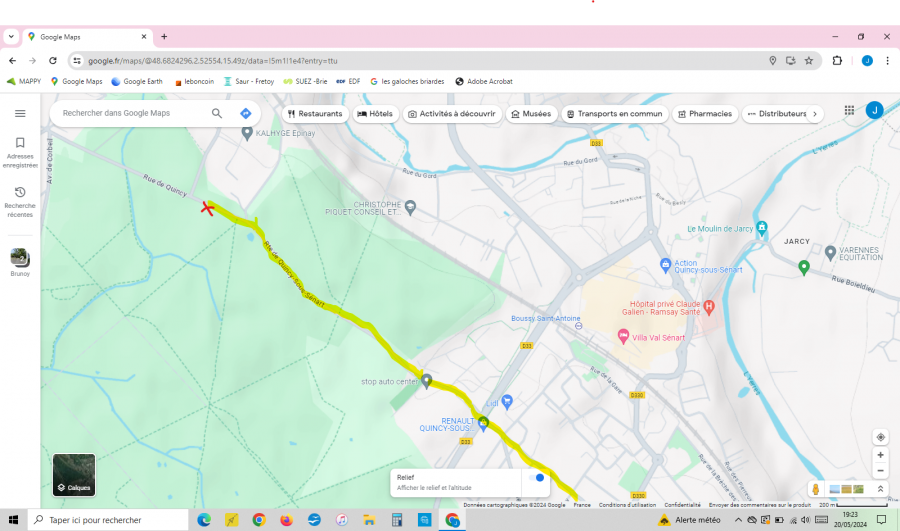900x531 pixels.
Task: Select the Pharmacies category chip
Action: [704, 114]
